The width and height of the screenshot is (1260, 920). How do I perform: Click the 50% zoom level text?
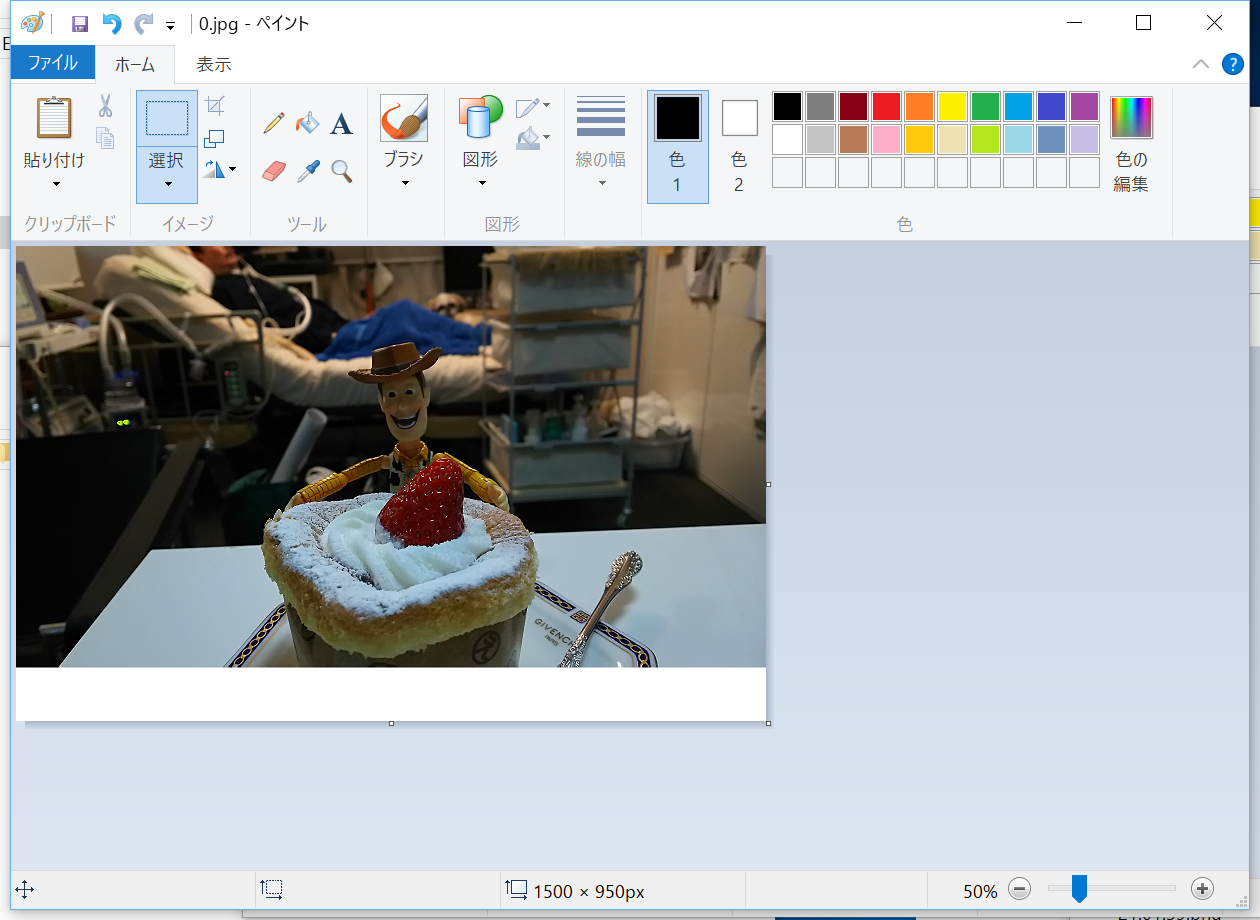980,891
